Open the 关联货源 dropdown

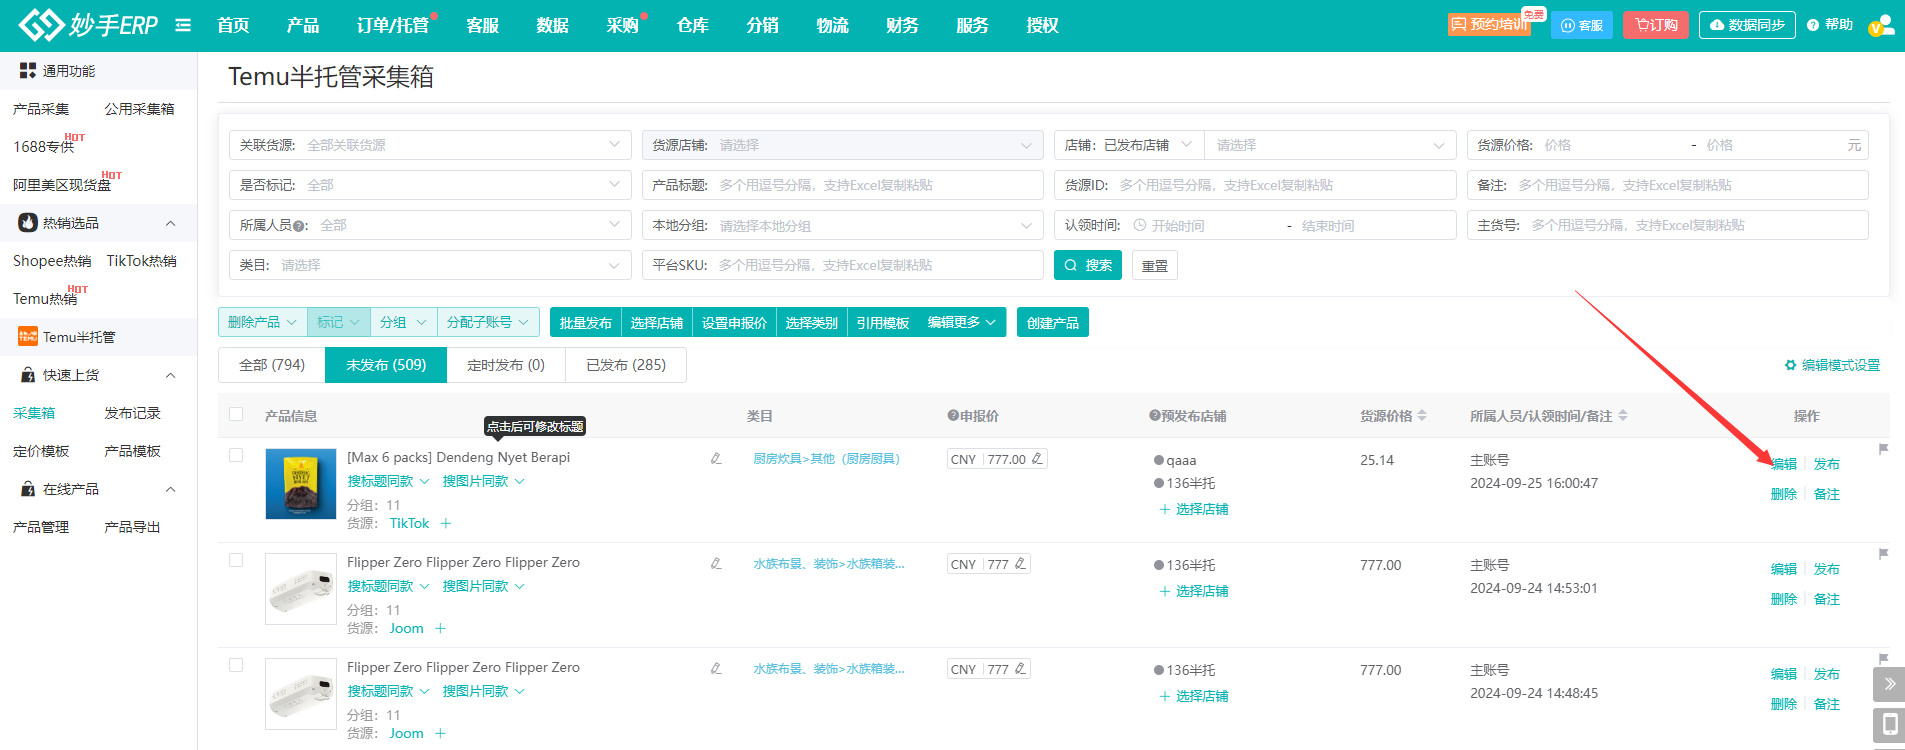tap(430, 145)
